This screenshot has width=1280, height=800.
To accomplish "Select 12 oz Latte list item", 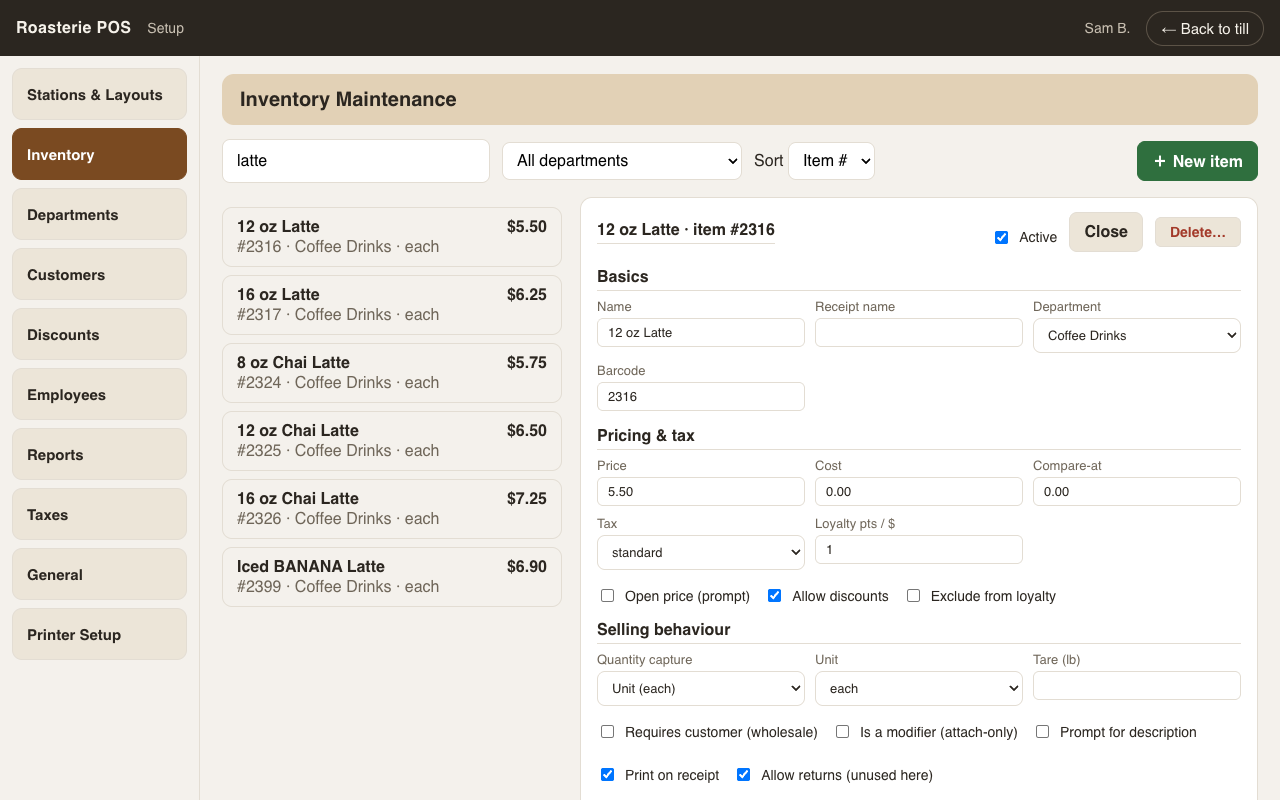I will coord(392,237).
